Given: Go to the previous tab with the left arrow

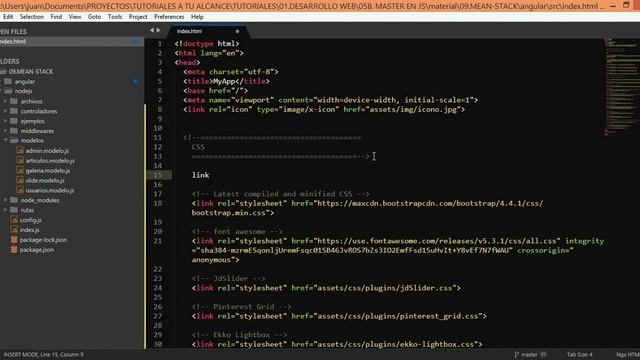Looking at the screenshot, I should point(151,30).
